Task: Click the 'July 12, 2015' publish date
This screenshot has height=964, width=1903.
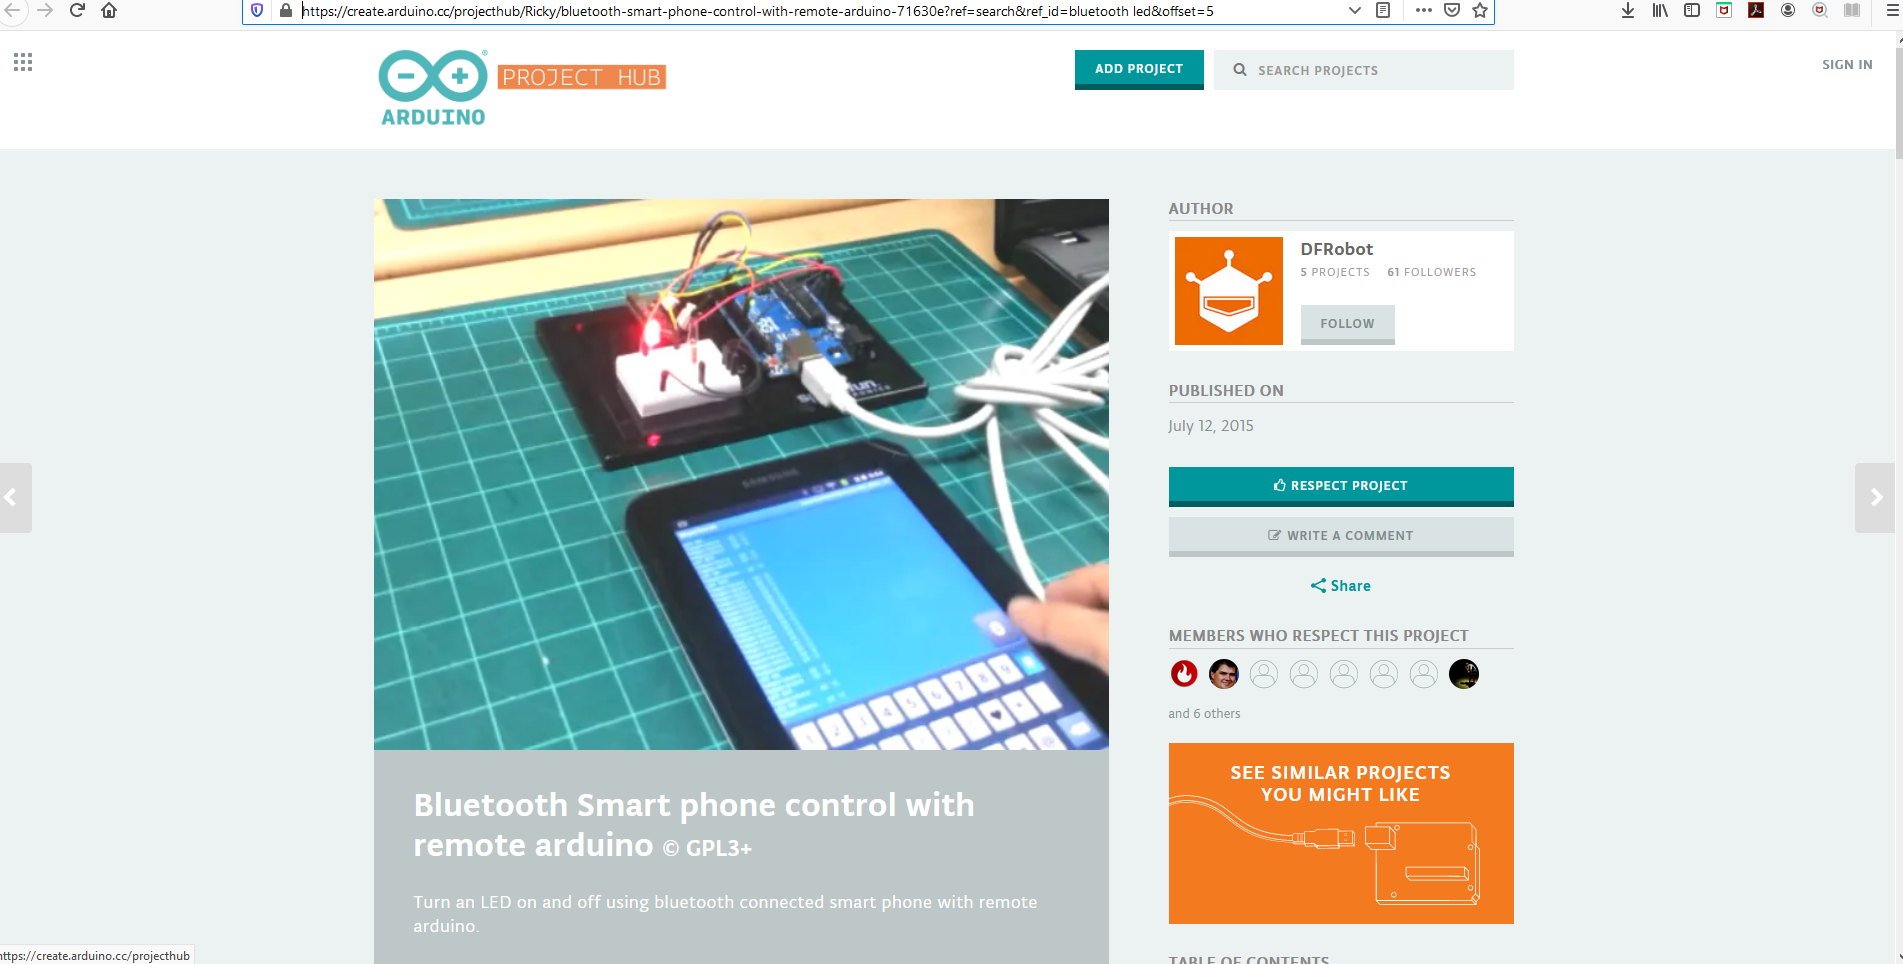Action: coord(1211,426)
